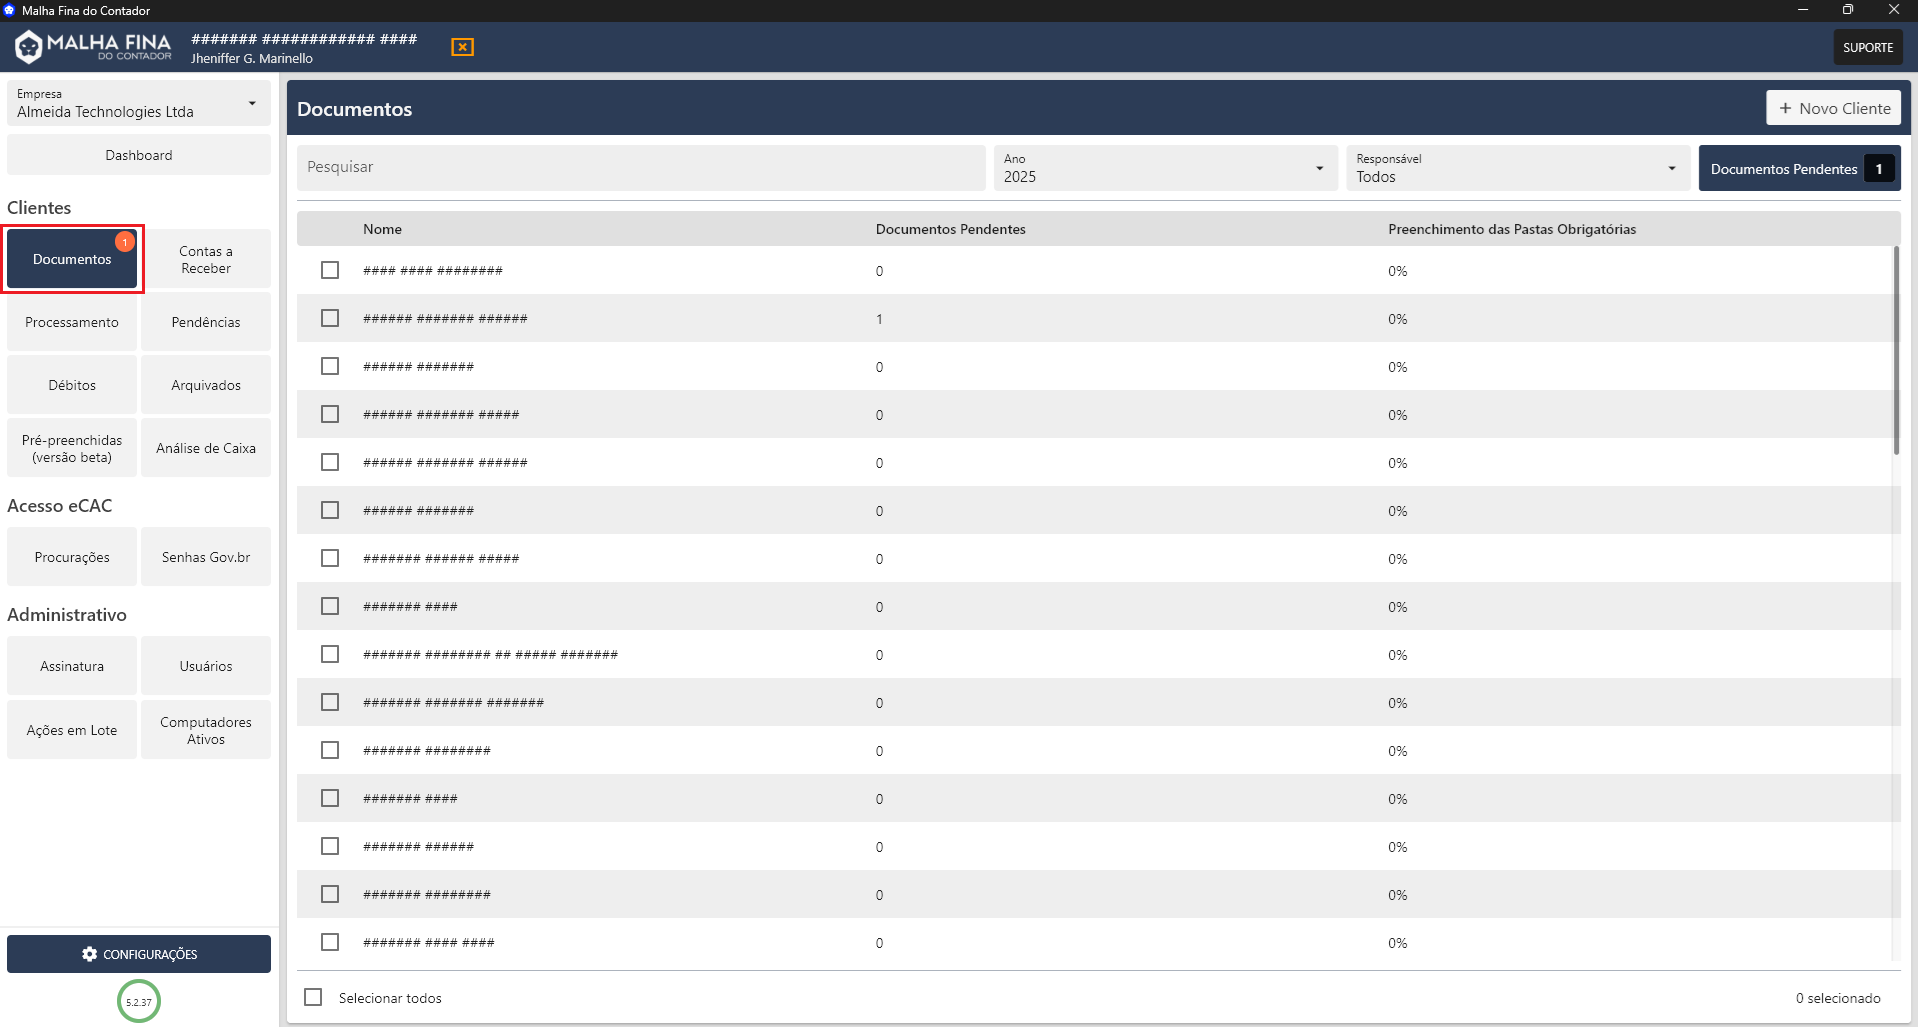Click the plus icon for Novo Cliente
Viewport: 1918px width, 1027px height.
tap(1785, 108)
